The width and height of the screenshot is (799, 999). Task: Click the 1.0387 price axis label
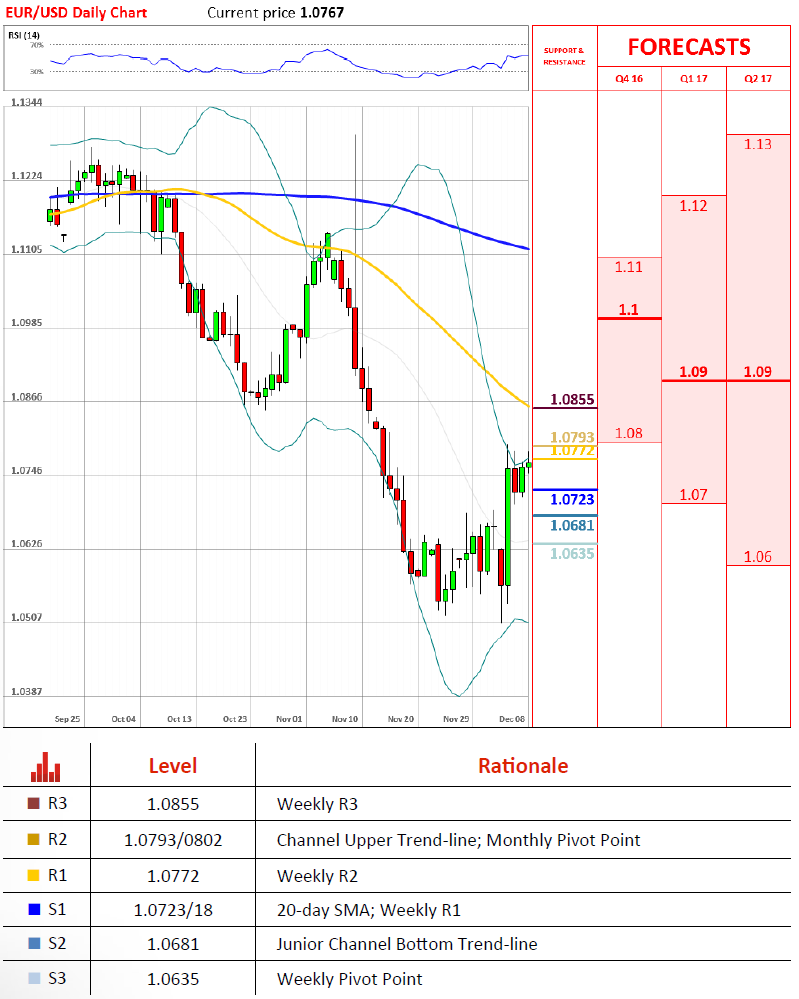click(27, 691)
